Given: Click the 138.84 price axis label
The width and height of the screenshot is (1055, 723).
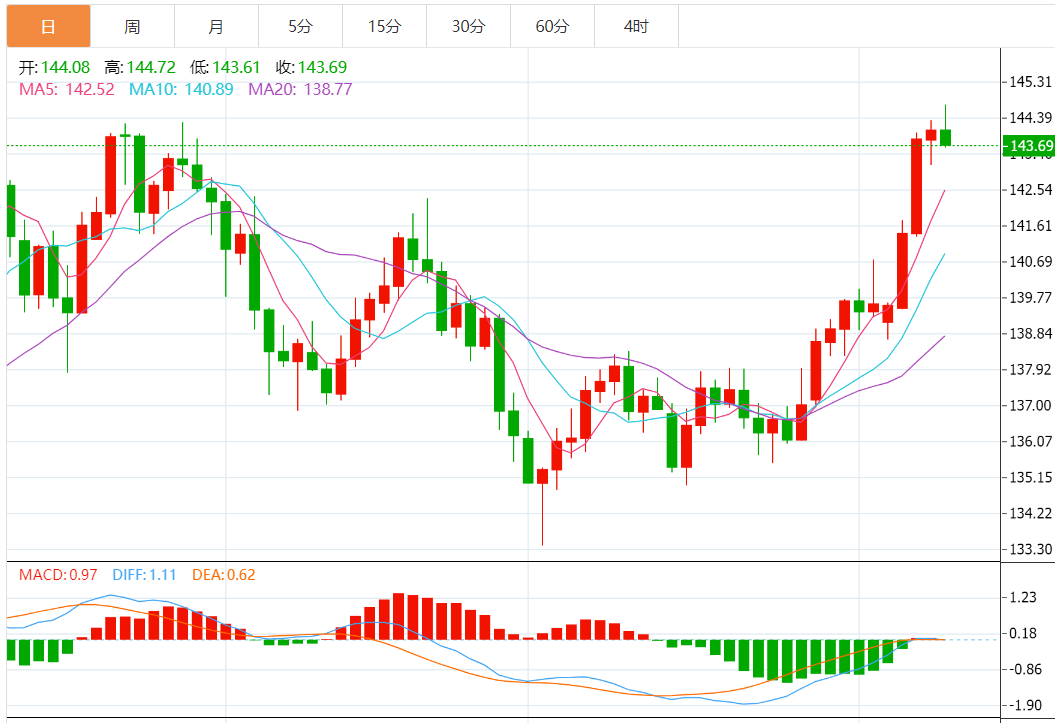Looking at the screenshot, I should tap(1031, 334).
